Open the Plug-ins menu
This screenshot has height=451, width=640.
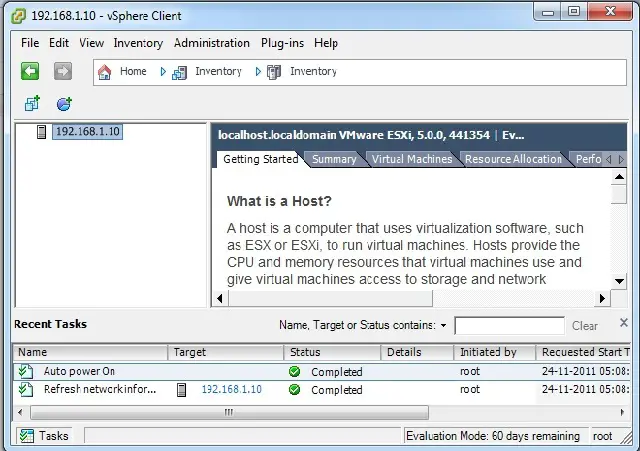click(282, 43)
